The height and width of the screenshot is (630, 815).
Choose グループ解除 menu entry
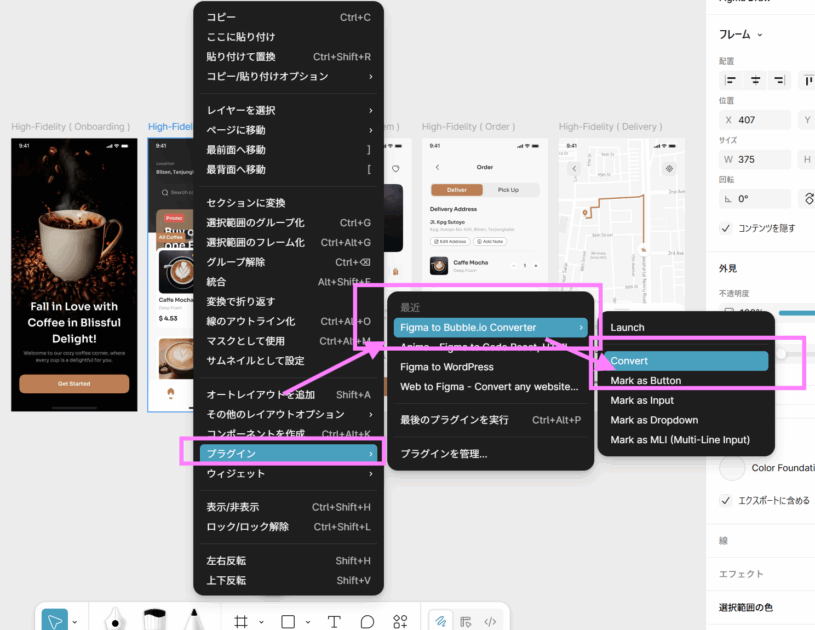[x=288, y=262]
